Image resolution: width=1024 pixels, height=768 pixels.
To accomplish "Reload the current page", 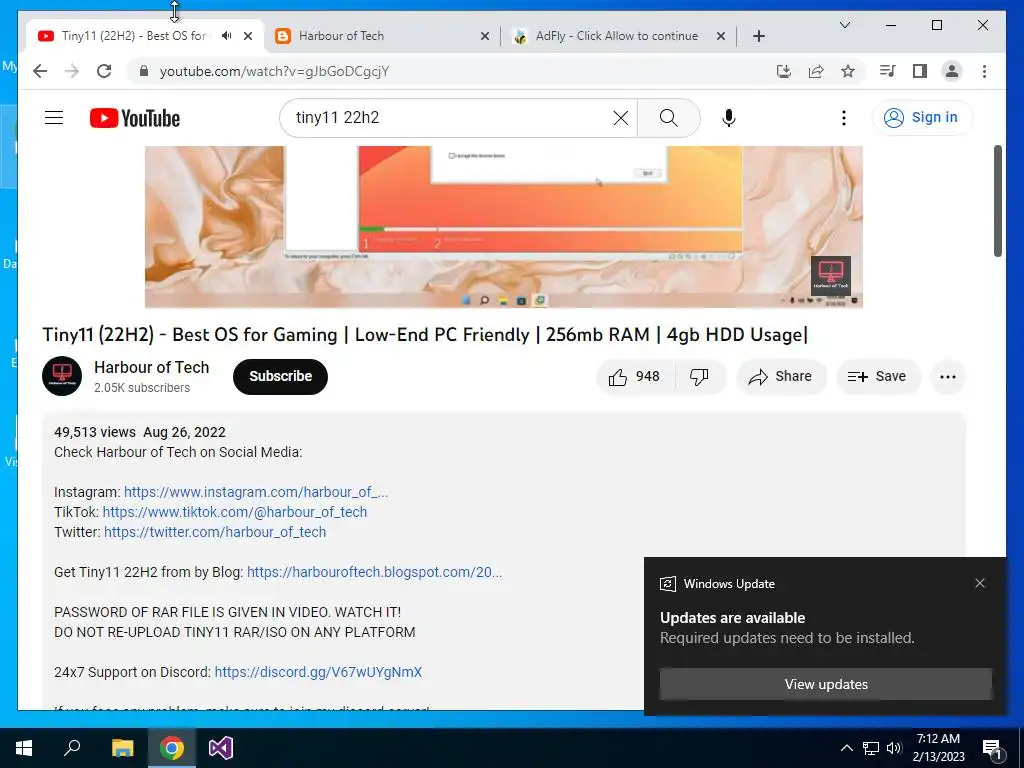I will (104, 71).
